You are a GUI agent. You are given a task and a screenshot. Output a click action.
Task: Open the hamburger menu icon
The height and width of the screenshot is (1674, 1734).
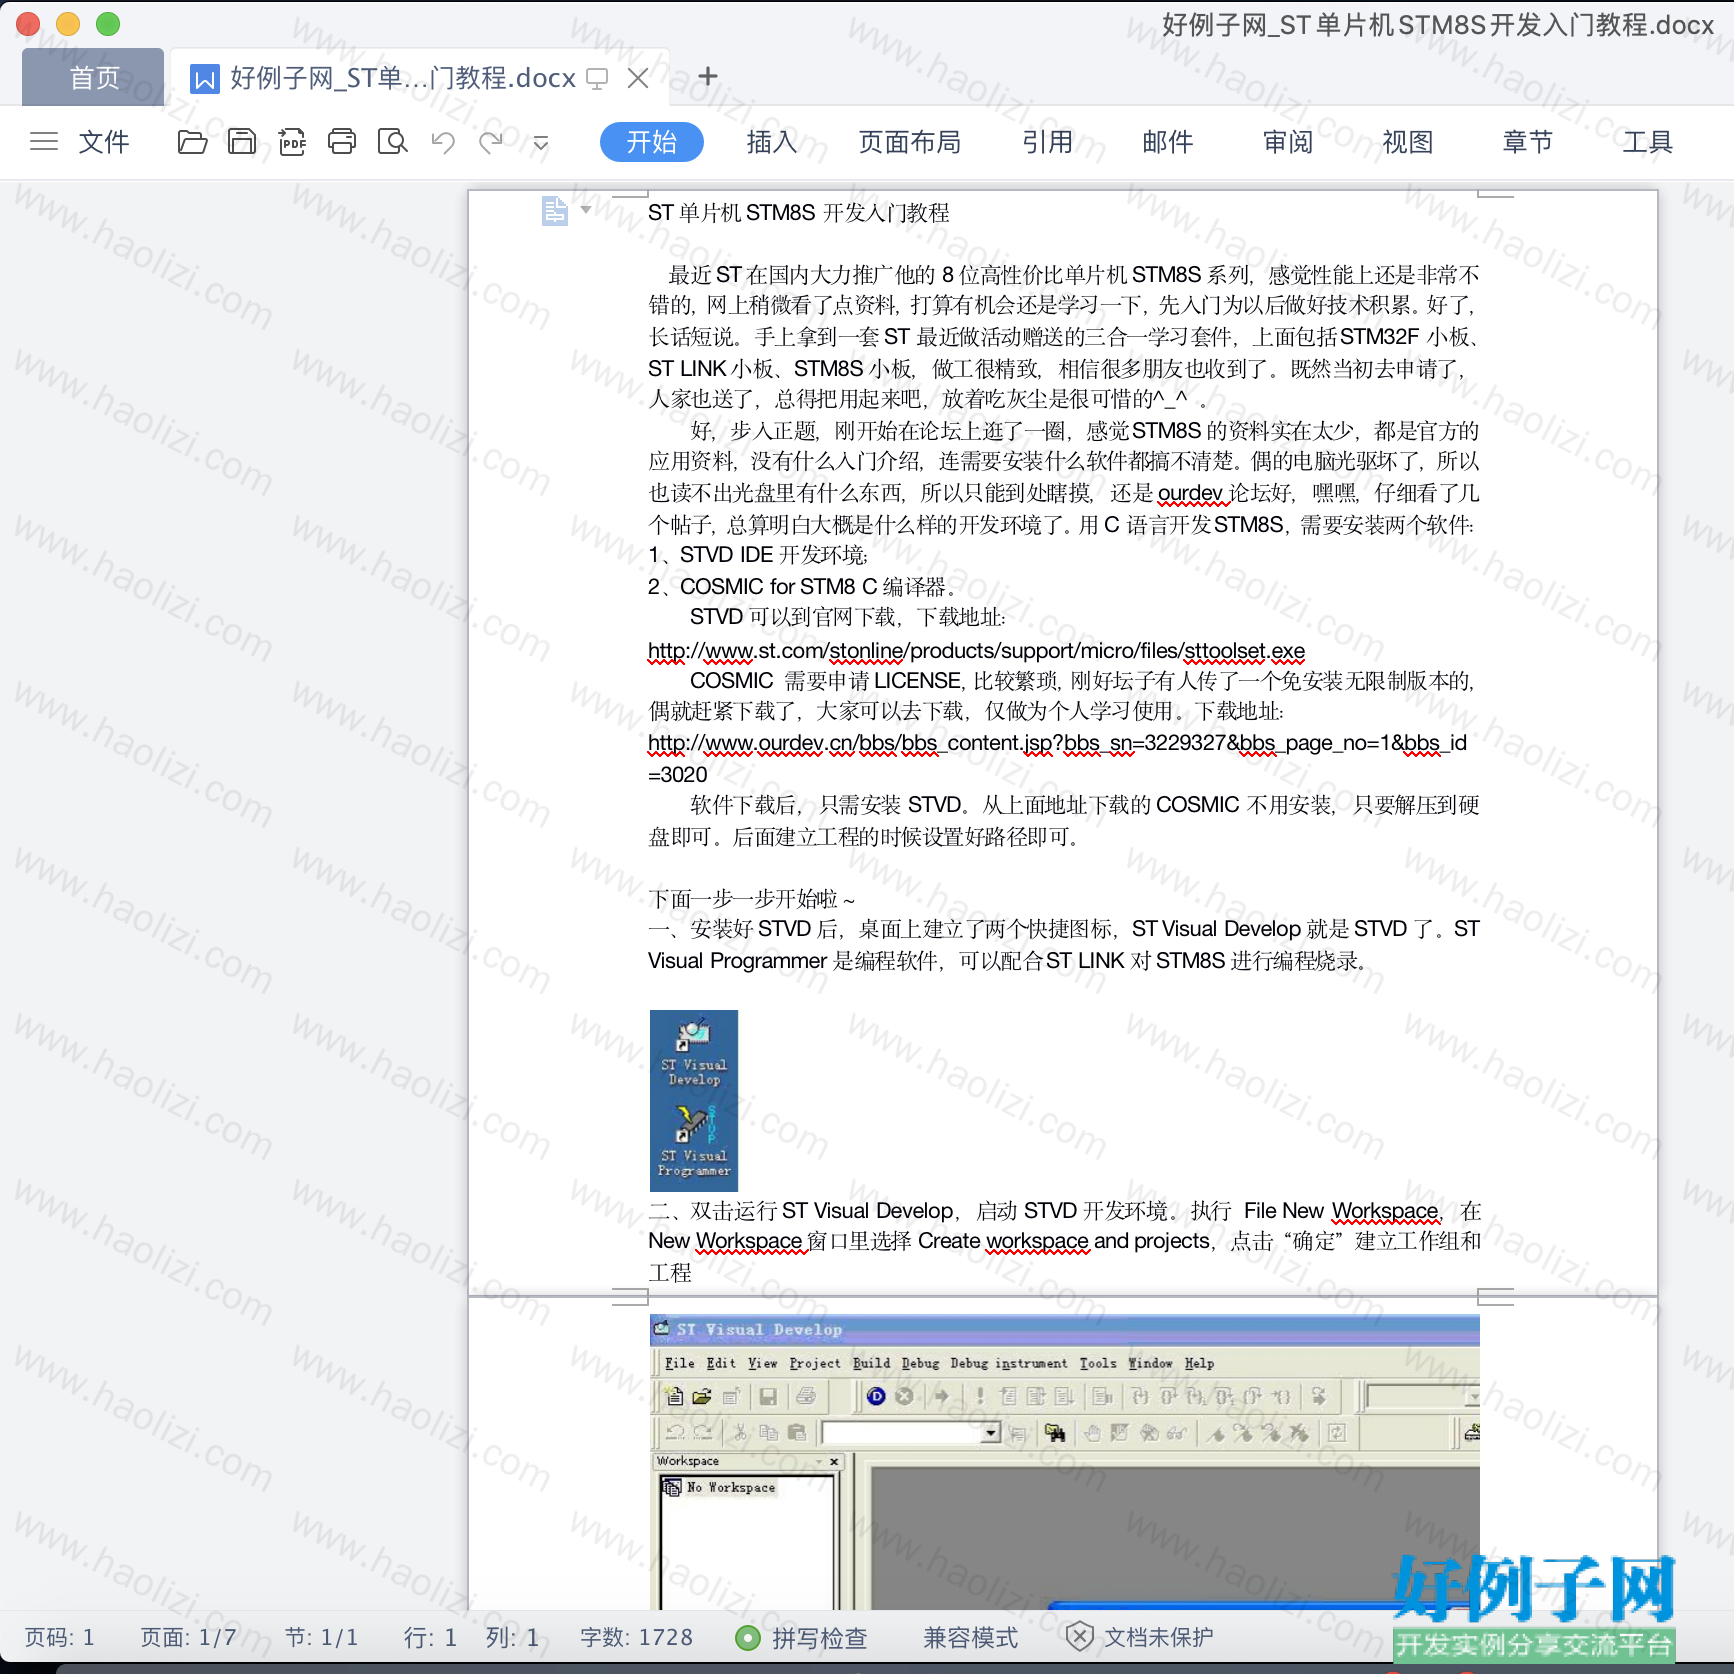tap(44, 141)
